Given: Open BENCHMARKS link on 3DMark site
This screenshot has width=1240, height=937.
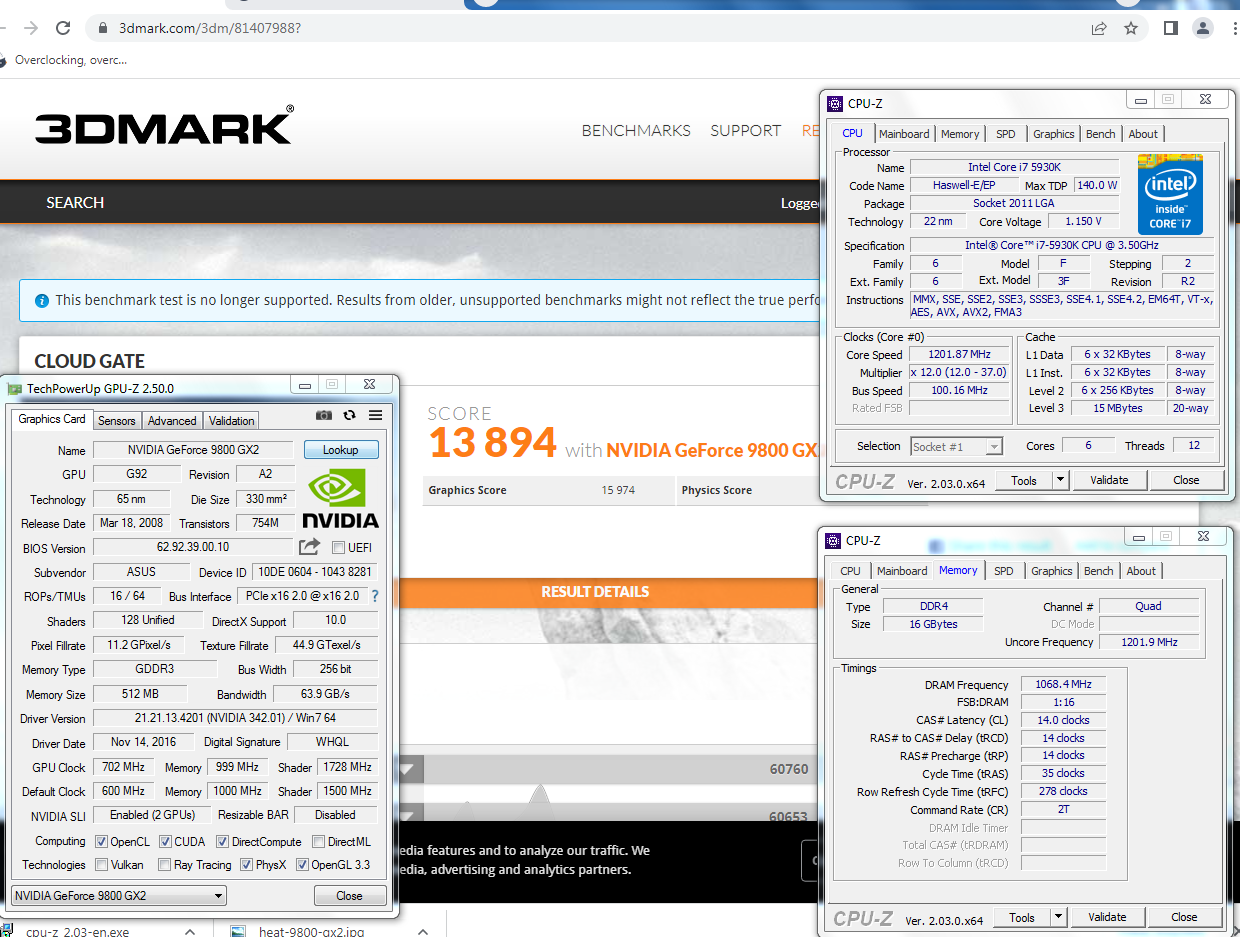Looking at the screenshot, I should (636, 130).
